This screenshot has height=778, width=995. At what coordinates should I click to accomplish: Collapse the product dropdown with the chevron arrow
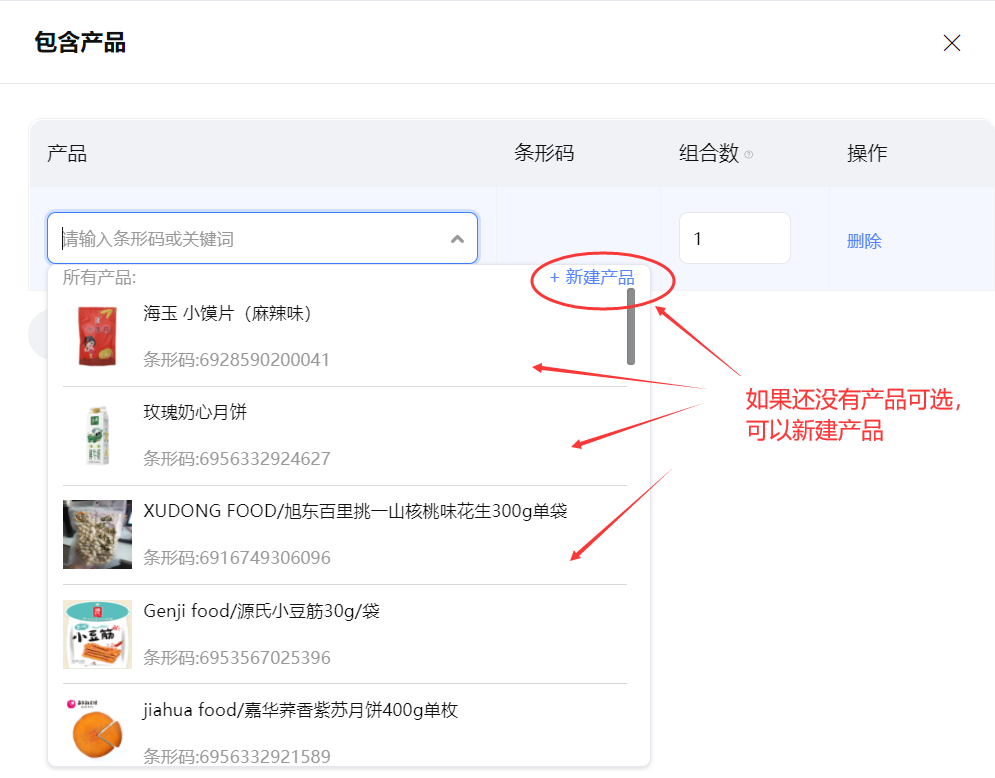tap(457, 239)
